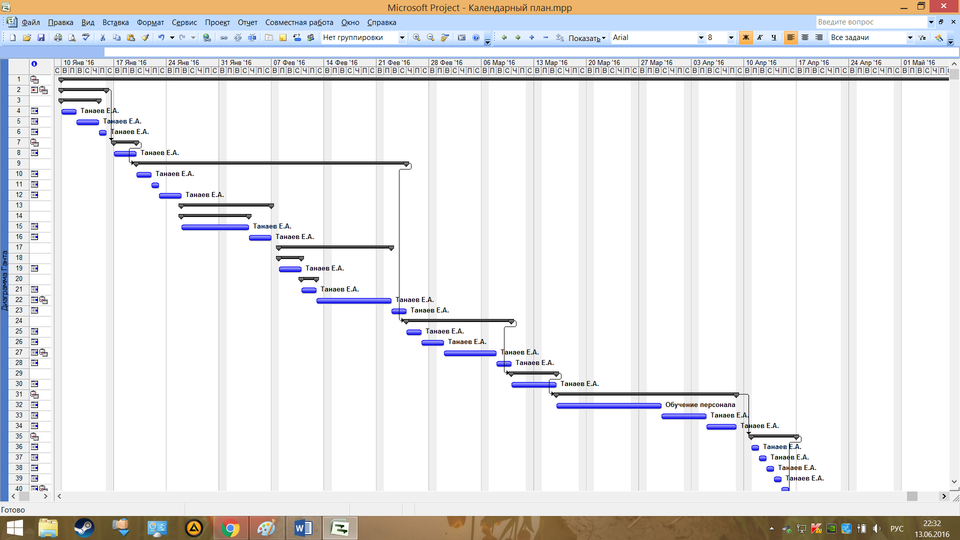The image size is (960, 540).
Task: Undo the last action
Action: point(162,38)
